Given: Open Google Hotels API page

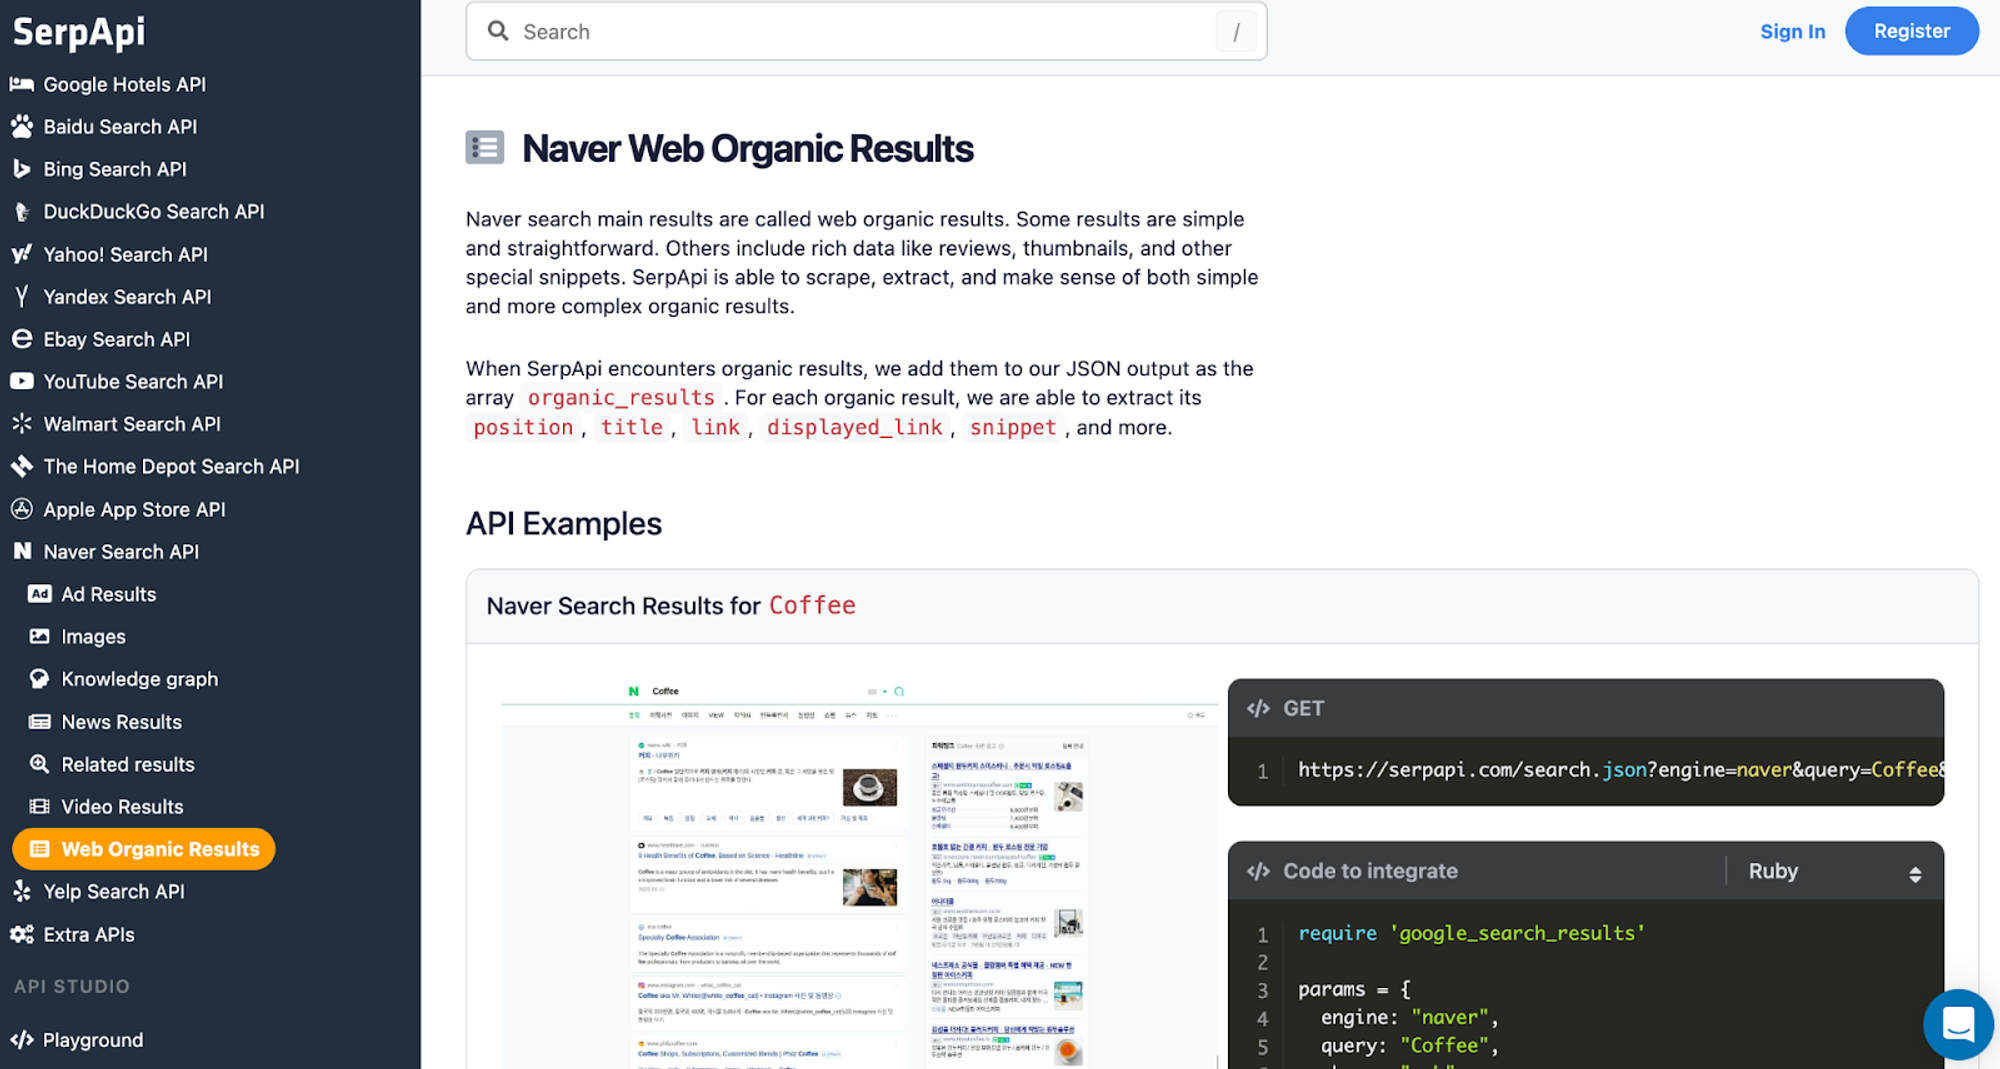Looking at the screenshot, I should click(x=125, y=84).
